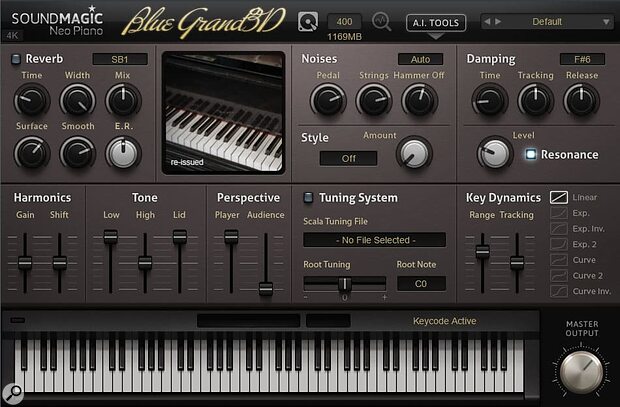The image size is (620, 407).
Task: Toggle the Tuning System switch
Action: tap(308, 197)
